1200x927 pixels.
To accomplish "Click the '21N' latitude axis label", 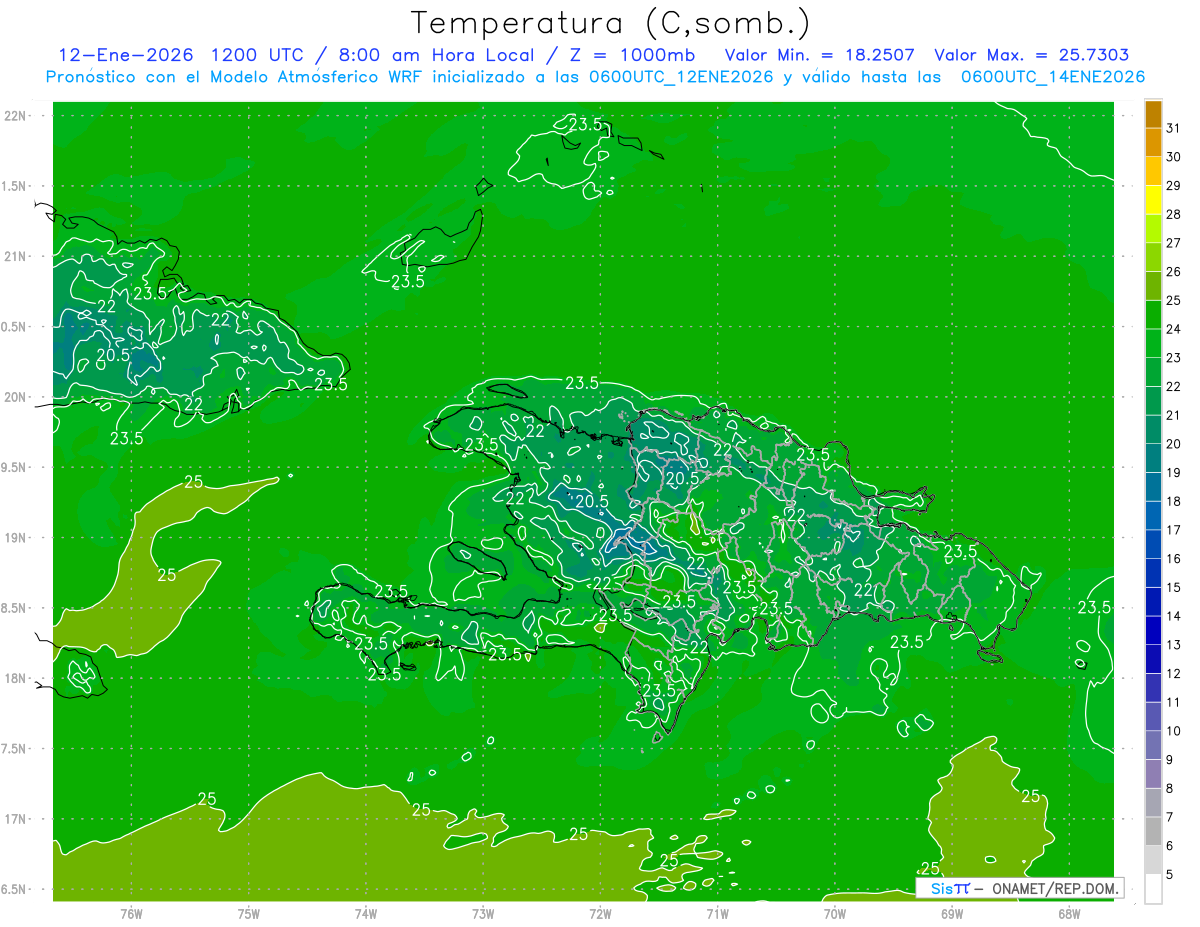I will point(15,256).
